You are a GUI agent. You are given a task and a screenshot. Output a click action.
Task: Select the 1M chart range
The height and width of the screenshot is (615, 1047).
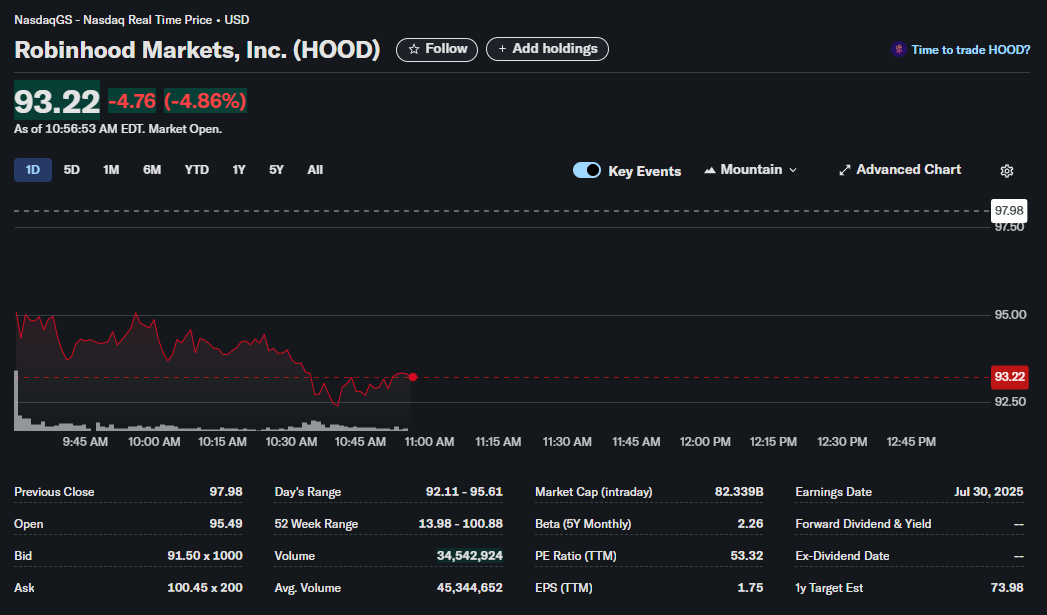click(x=111, y=170)
